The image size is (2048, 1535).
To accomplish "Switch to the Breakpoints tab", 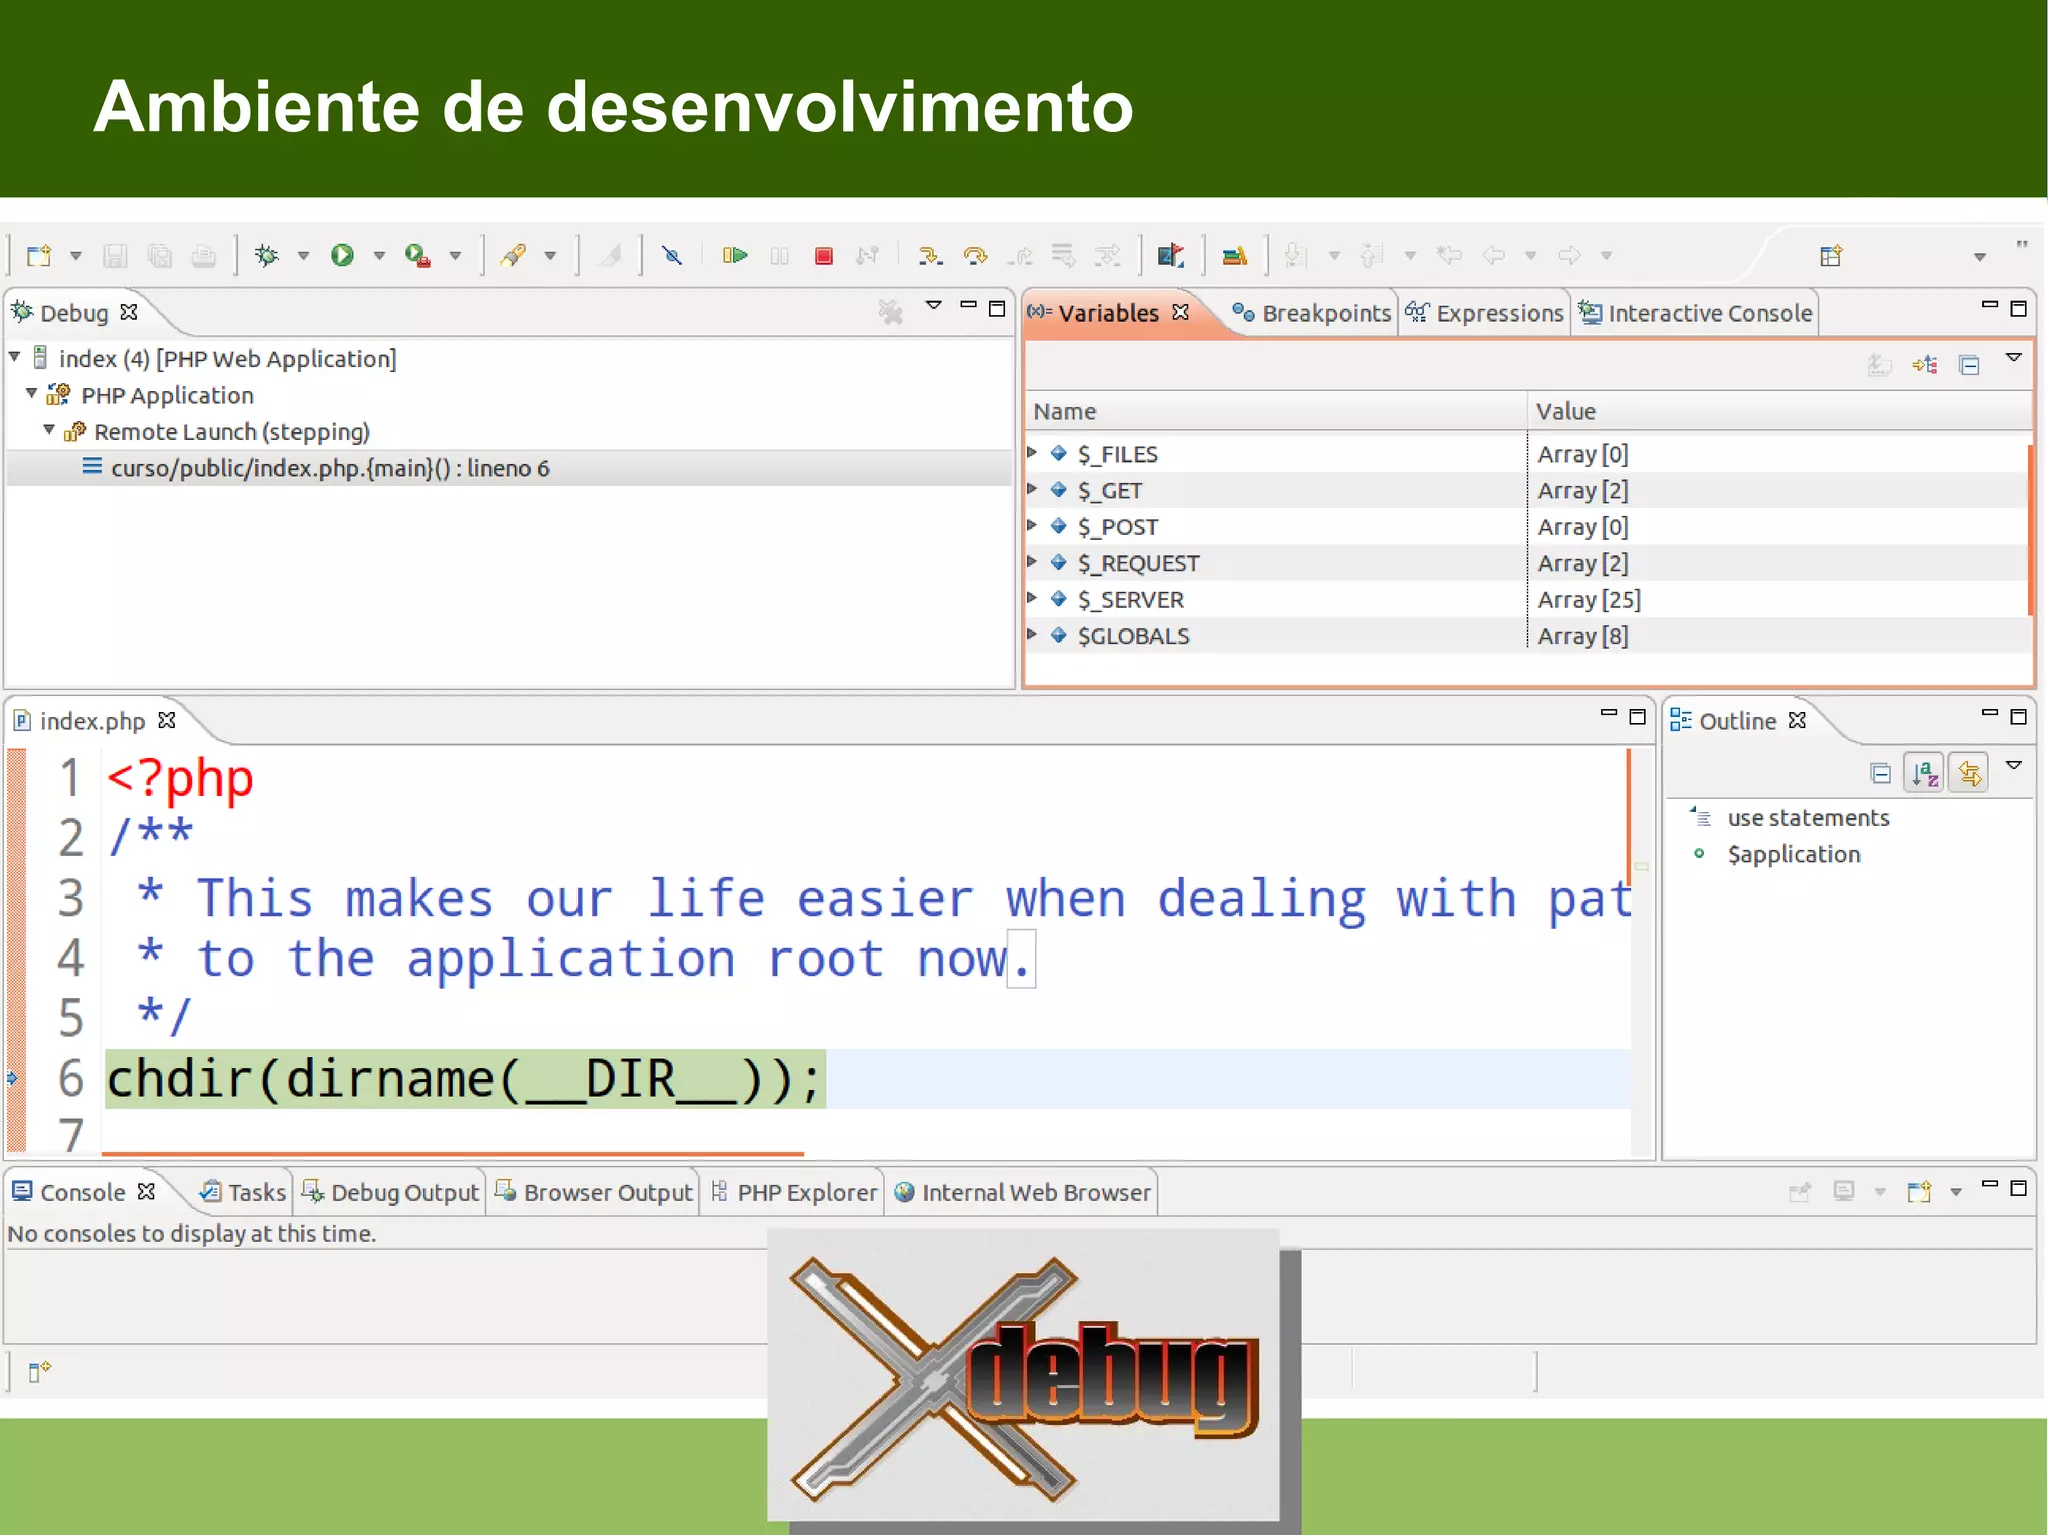I will (1311, 313).
